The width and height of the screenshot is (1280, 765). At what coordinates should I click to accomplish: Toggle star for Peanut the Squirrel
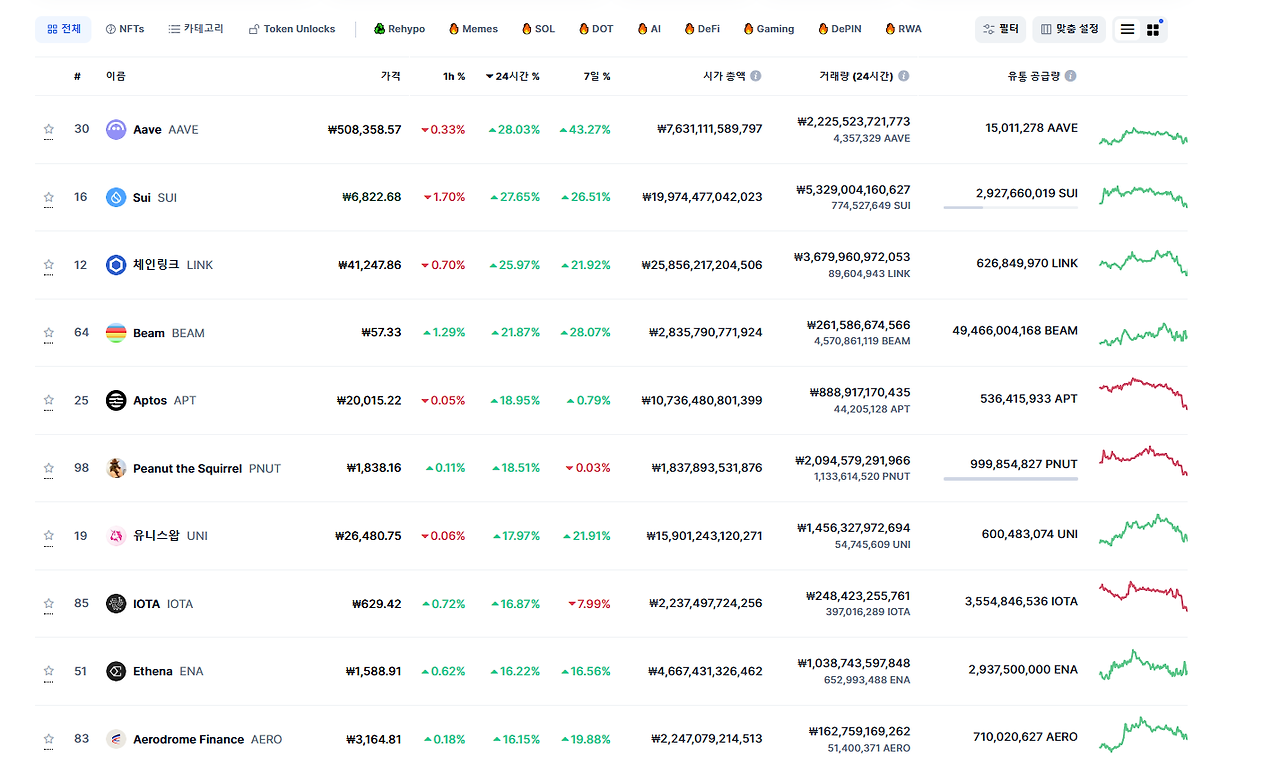48,468
